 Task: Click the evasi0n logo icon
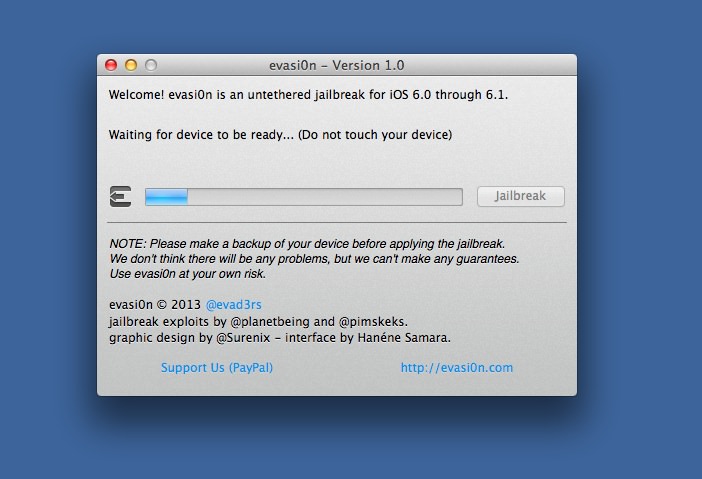[120, 197]
